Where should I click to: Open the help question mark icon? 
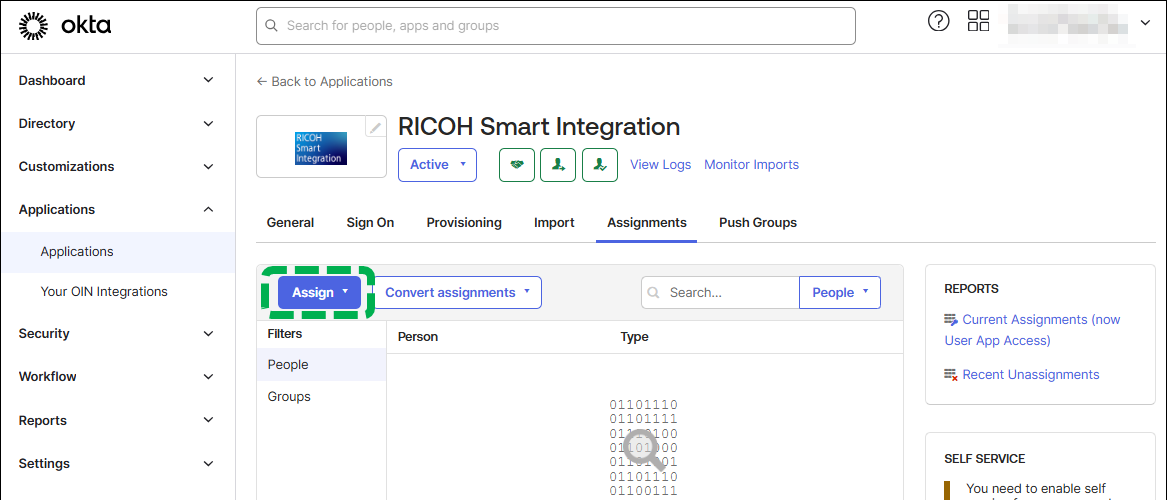(x=938, y=22)
